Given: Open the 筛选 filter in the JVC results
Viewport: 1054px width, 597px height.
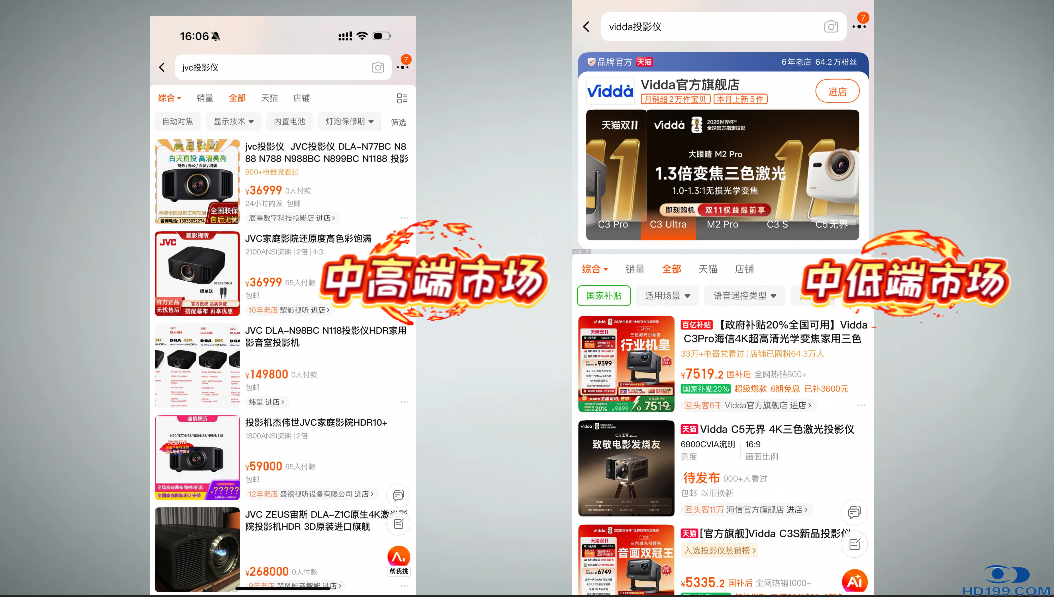Looking at the screenshot, I should 399,122.
